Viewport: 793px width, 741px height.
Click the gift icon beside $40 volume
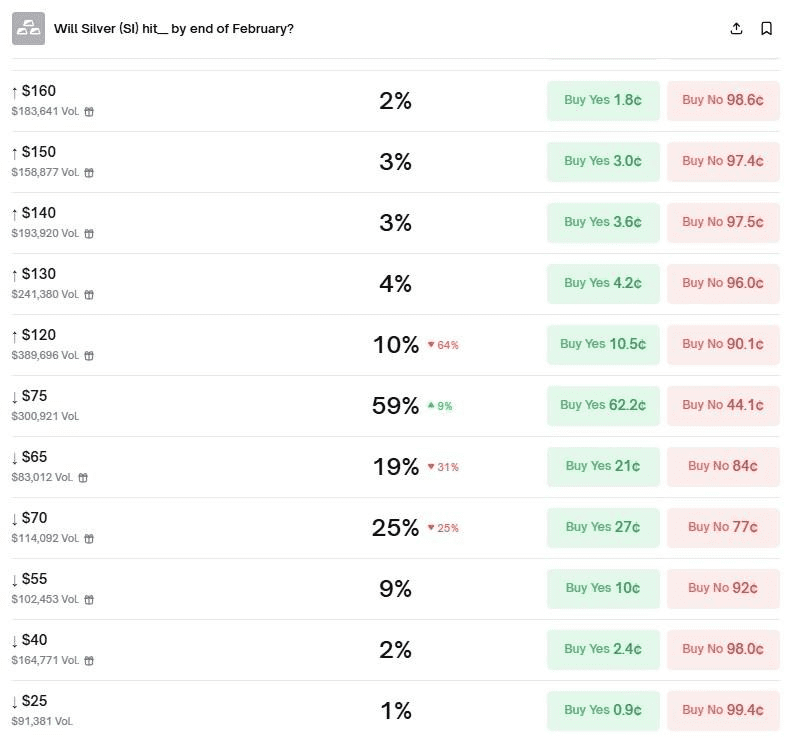coord(89,661)
